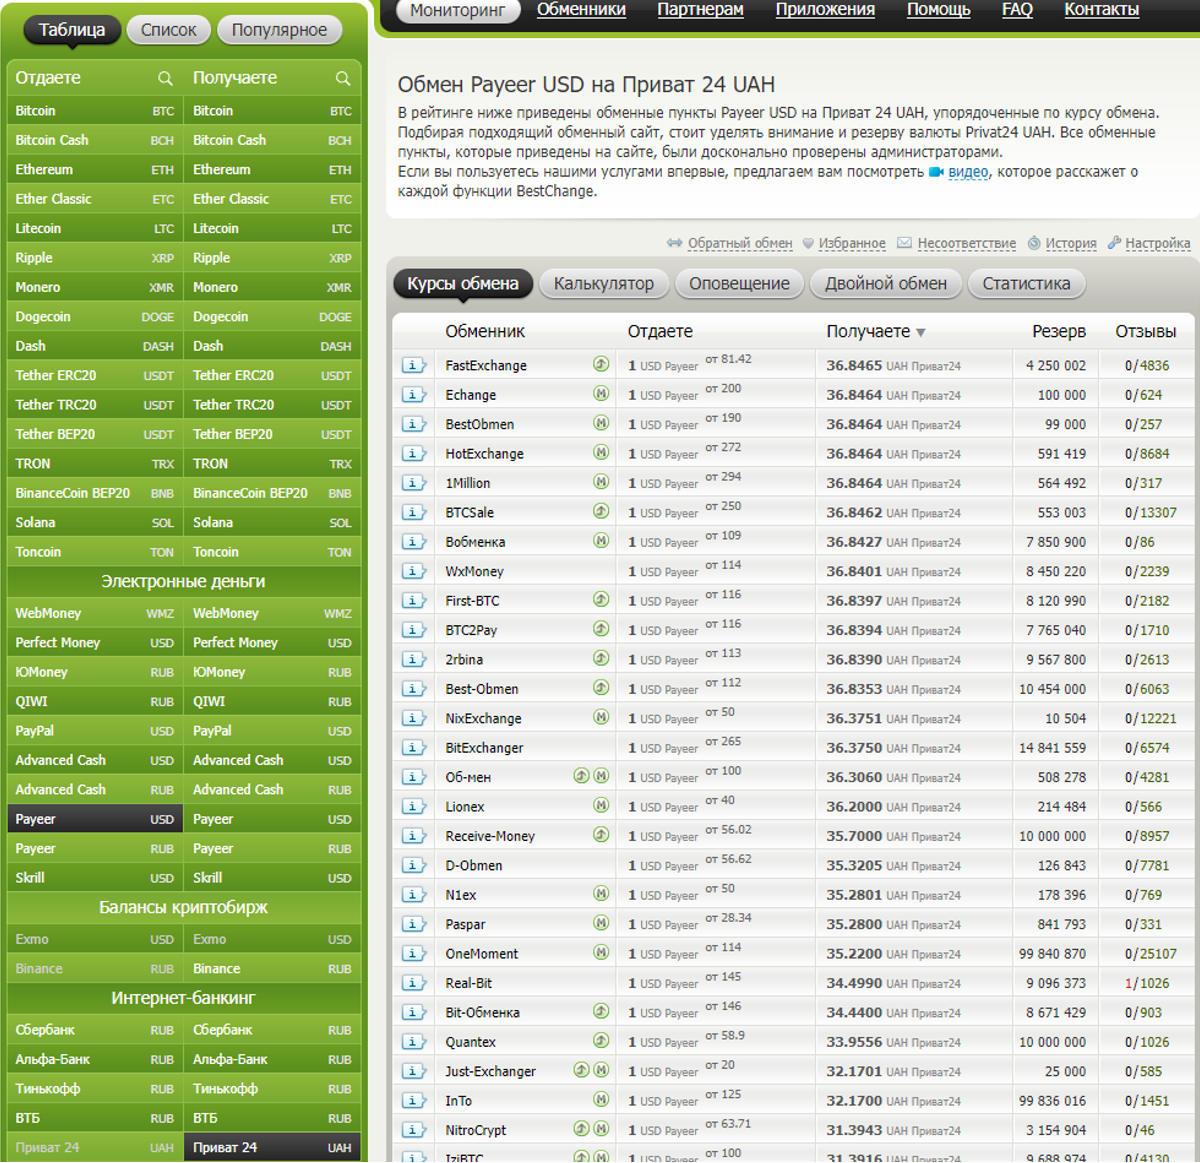Screen dimensions: 1200x1163
Task: Click search icon next to Отдаете header
Action: pyautogui.click(x=165, y=78)
